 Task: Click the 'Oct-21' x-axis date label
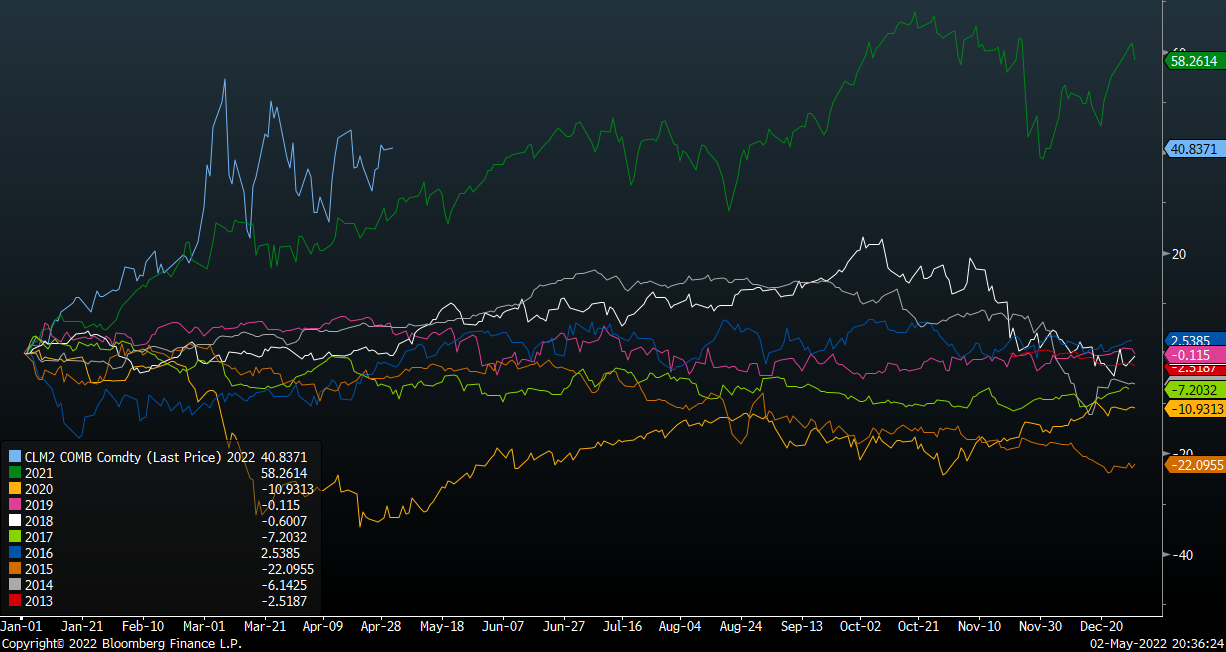click(919, 626)
